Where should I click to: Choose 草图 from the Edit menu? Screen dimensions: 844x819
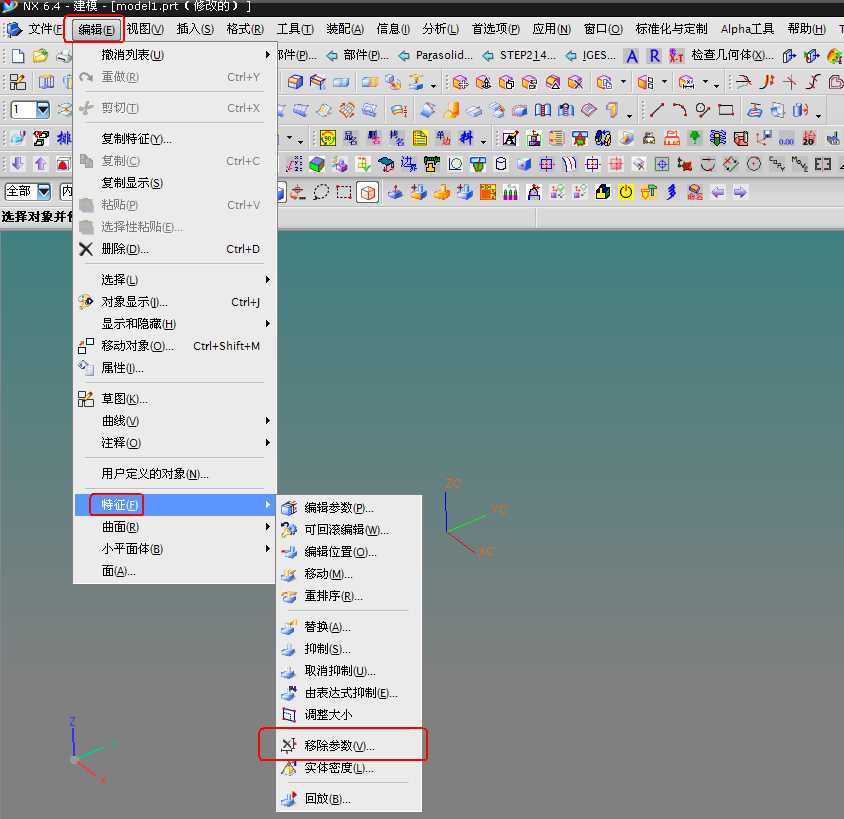(175, 399)
